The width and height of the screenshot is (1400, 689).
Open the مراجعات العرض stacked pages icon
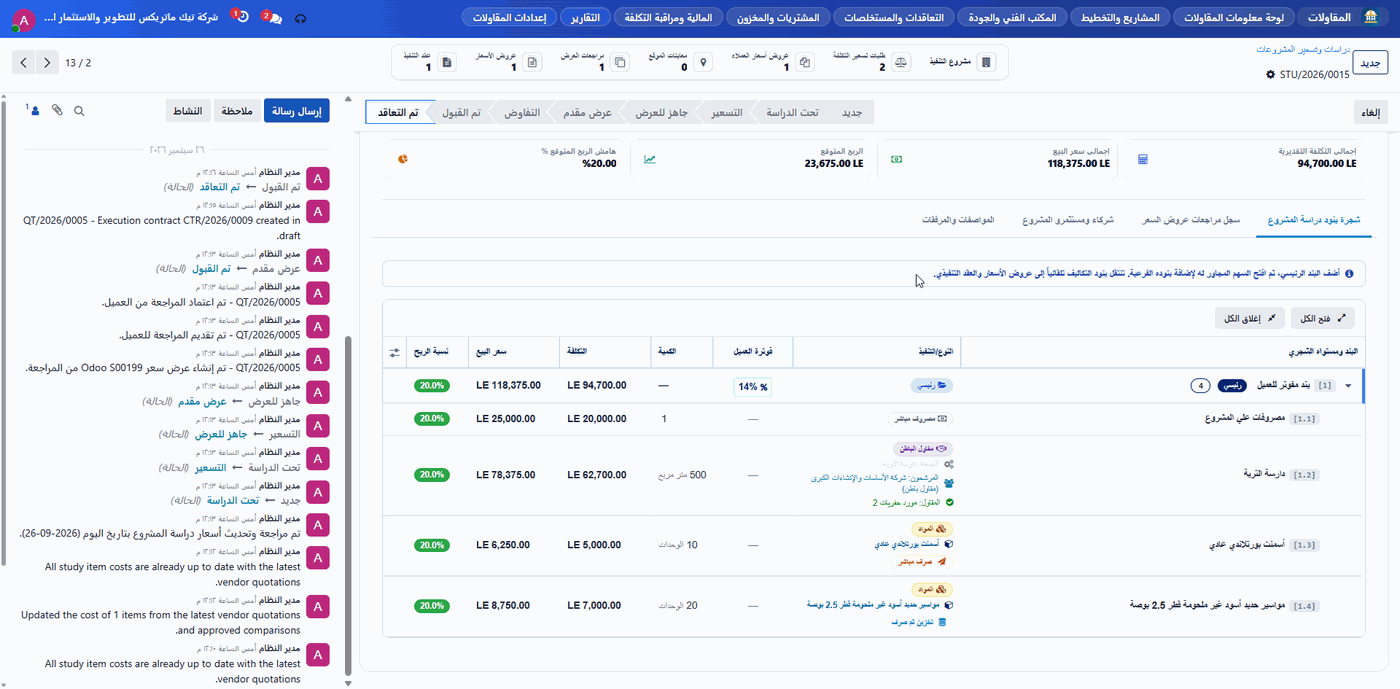[620, 62]
